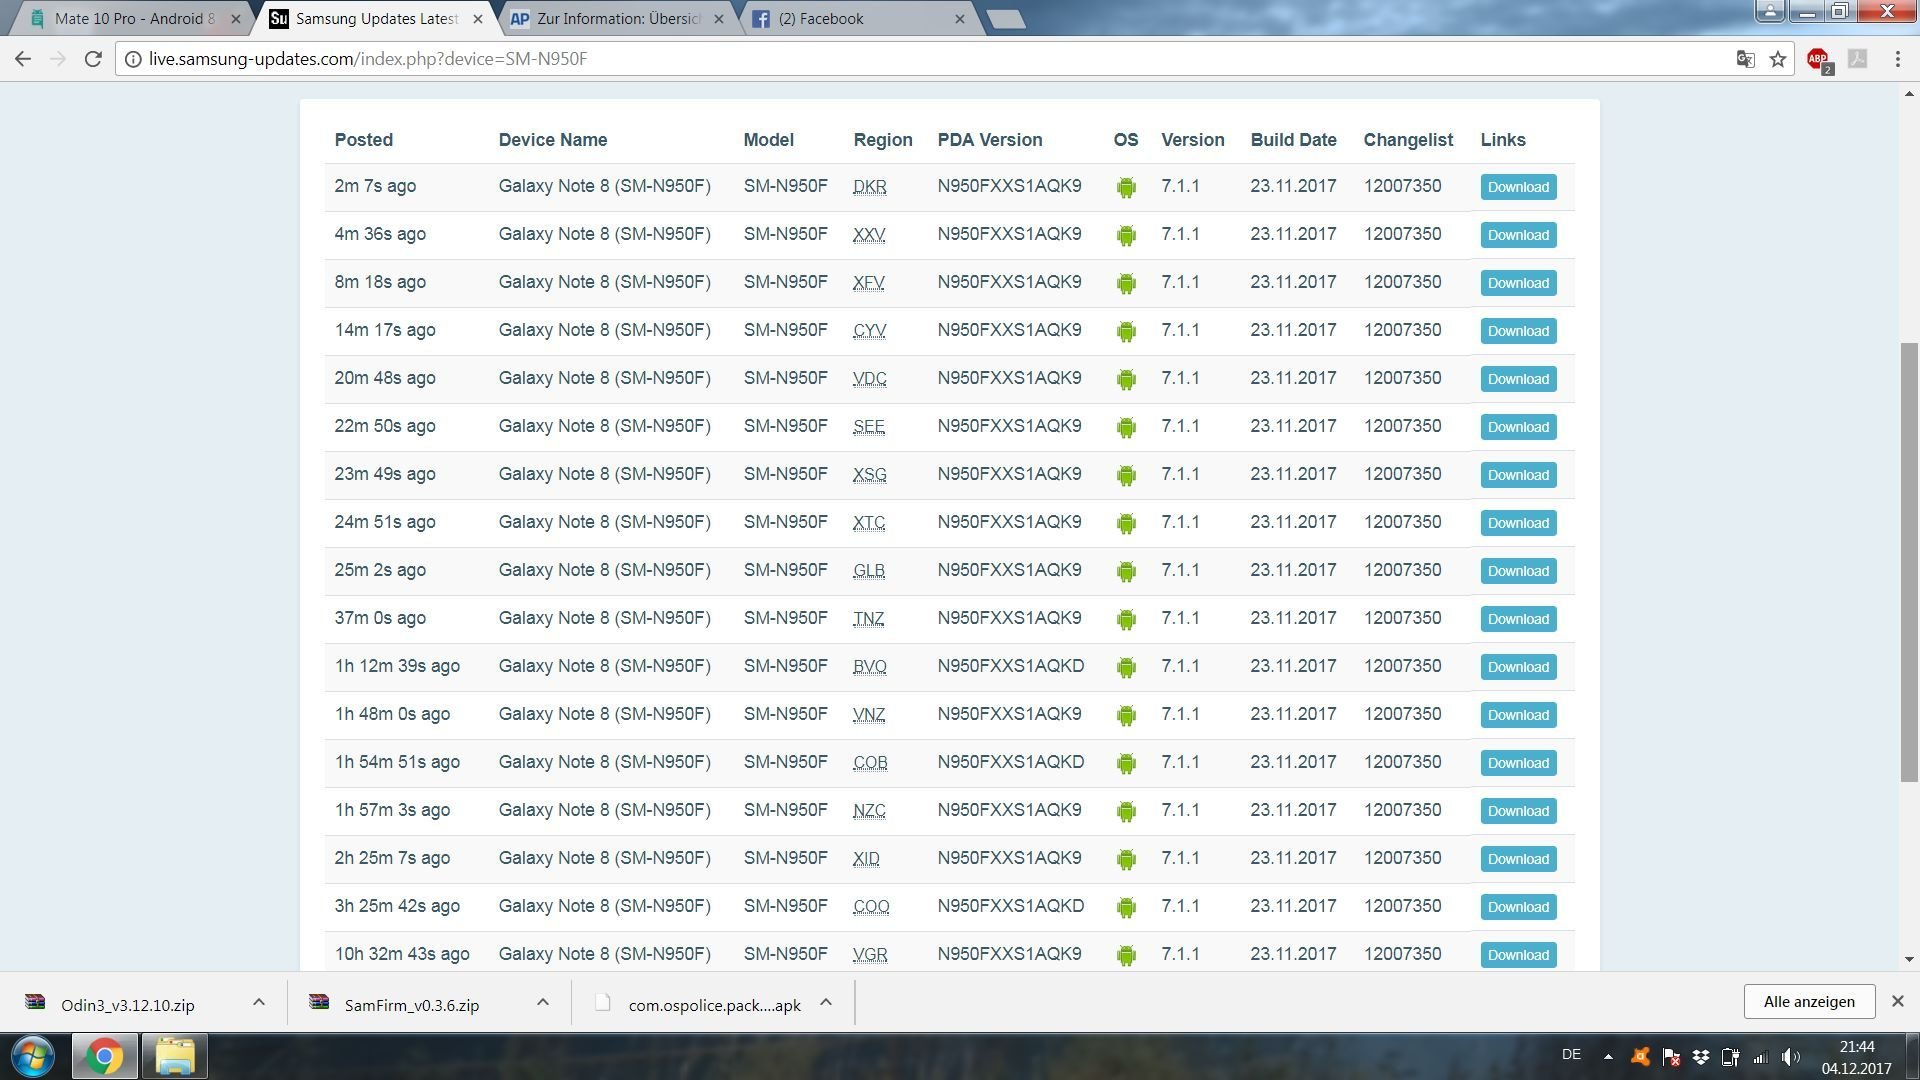Close the Zur Information tab

718,19
